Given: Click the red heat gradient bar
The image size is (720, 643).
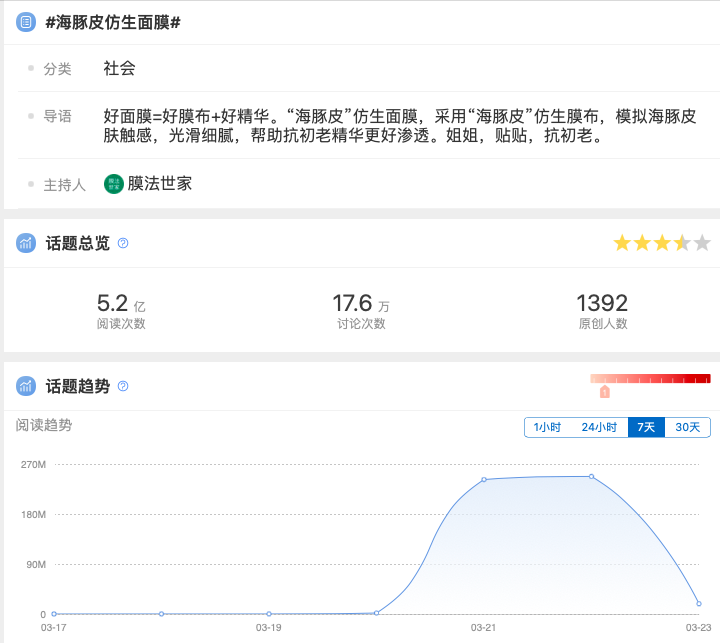Looking at the screenshot, I should [x=650, y=379].
